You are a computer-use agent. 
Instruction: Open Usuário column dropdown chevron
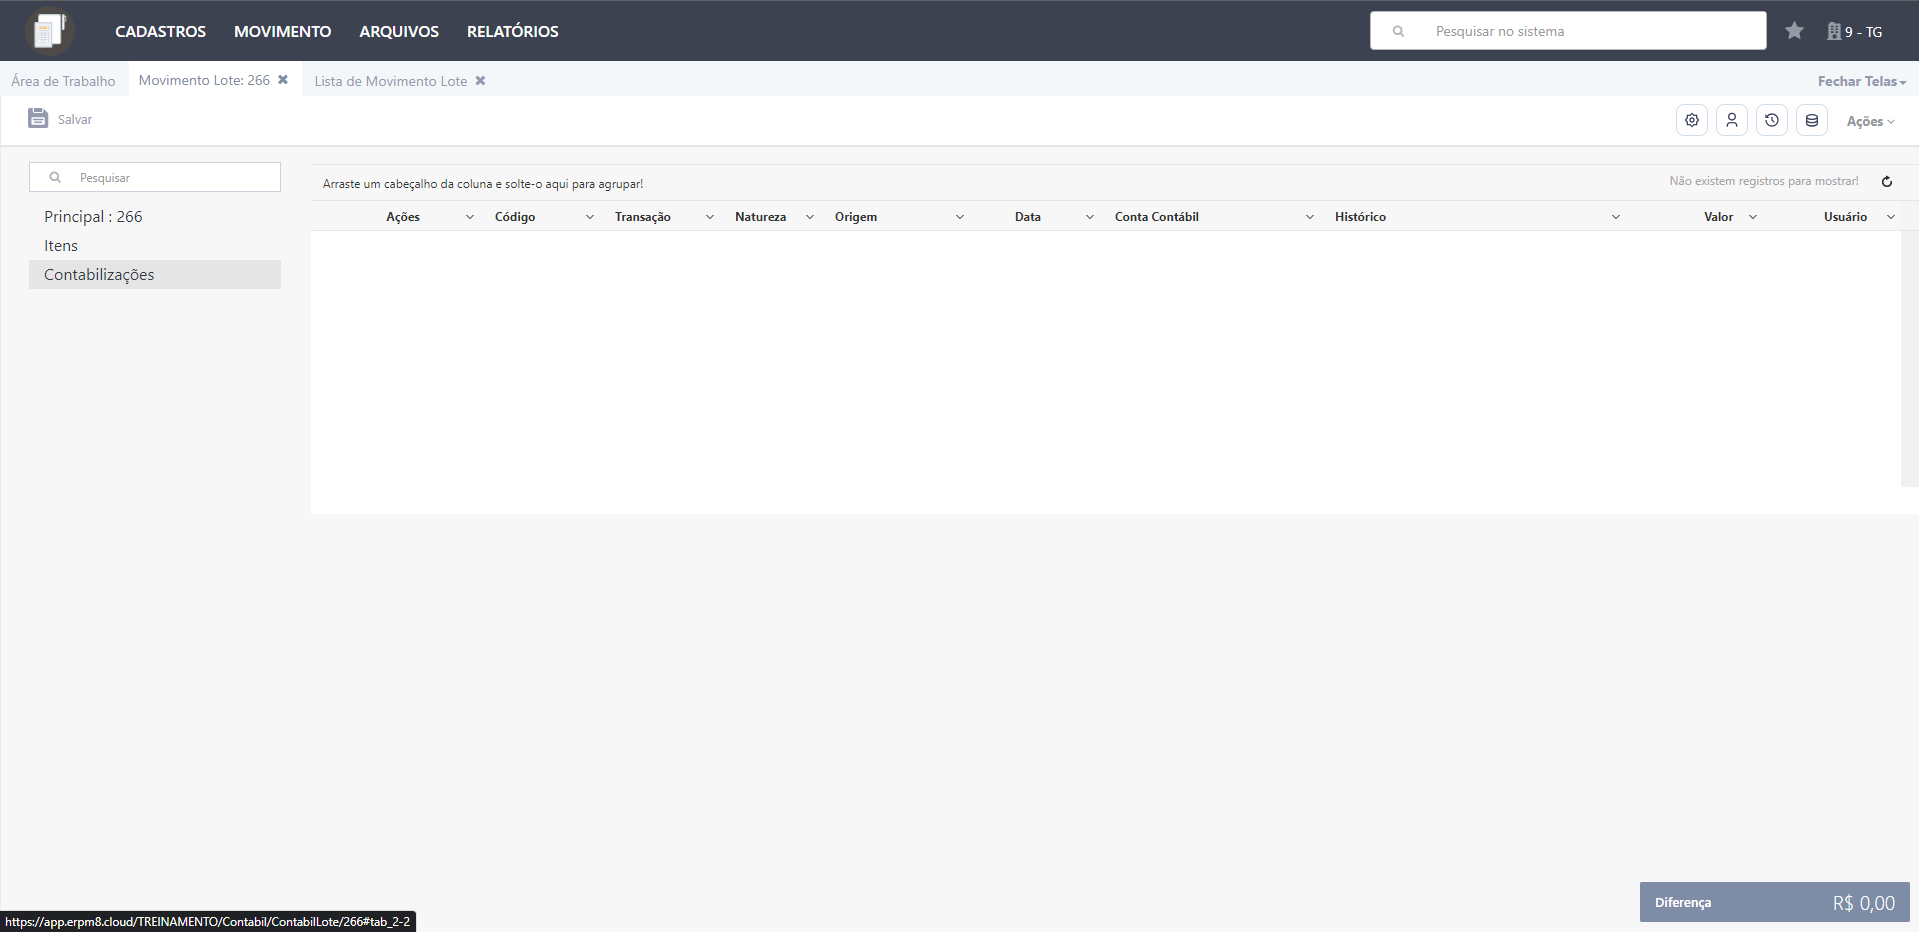1891,217
